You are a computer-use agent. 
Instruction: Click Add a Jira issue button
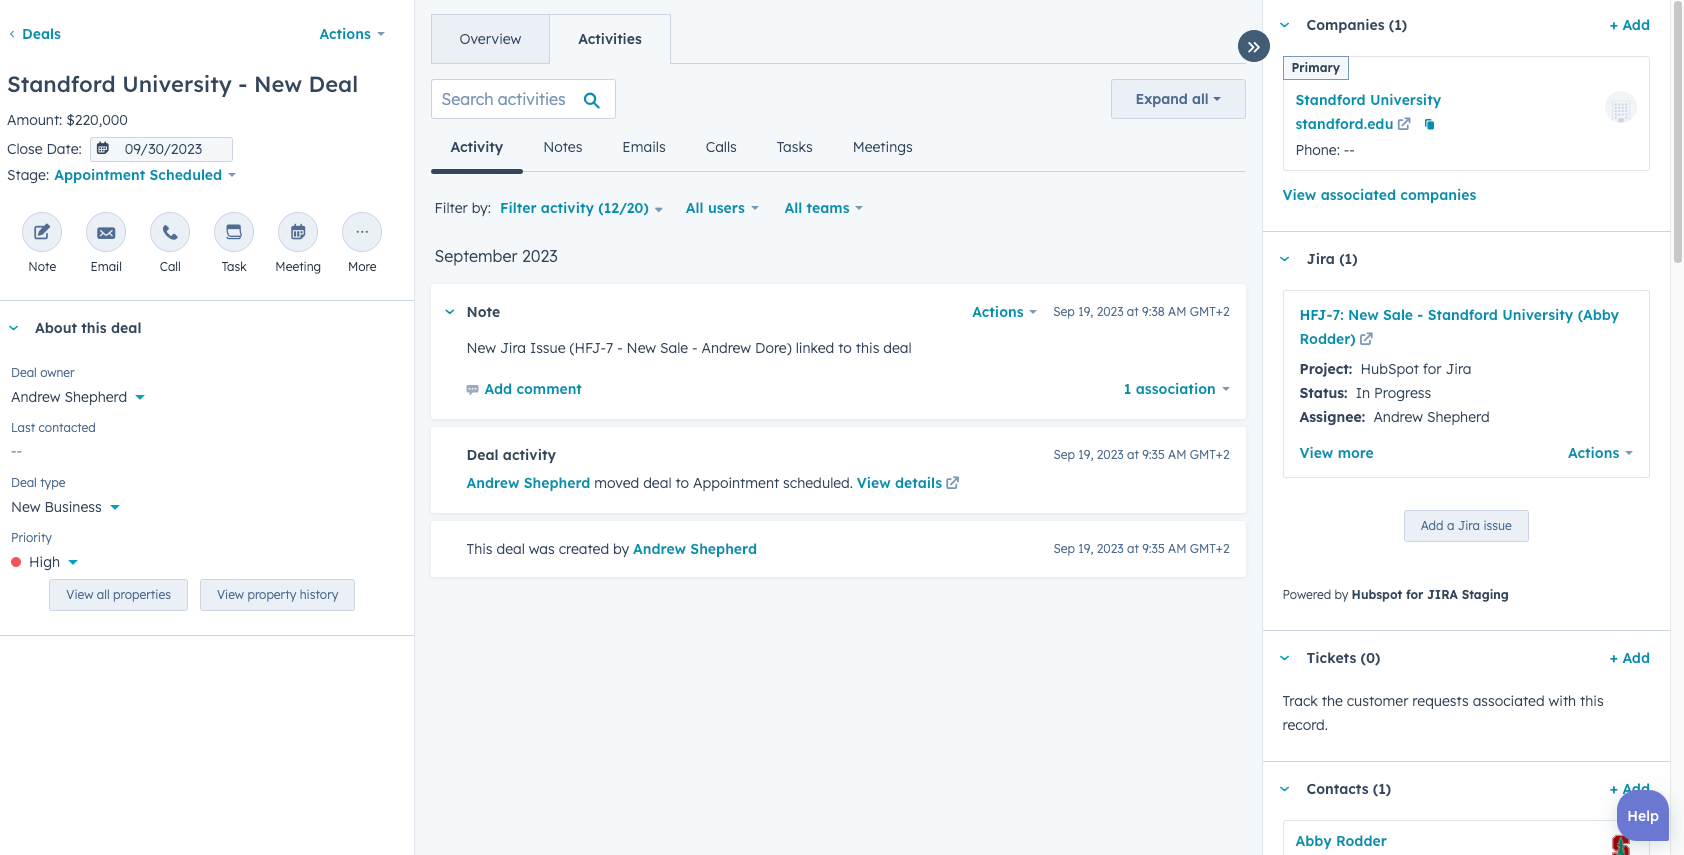(x=1466, y=526)
